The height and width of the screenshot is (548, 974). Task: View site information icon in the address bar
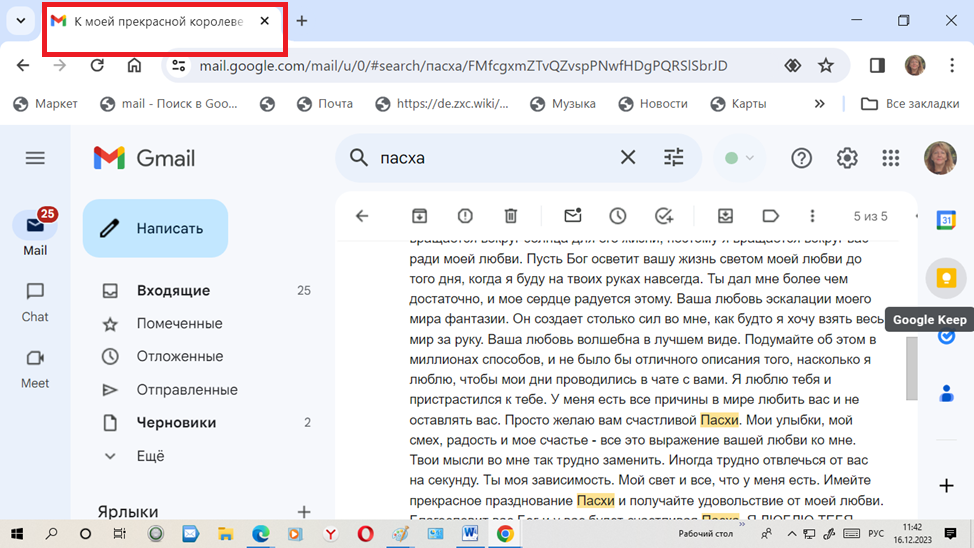click(179, 65)
